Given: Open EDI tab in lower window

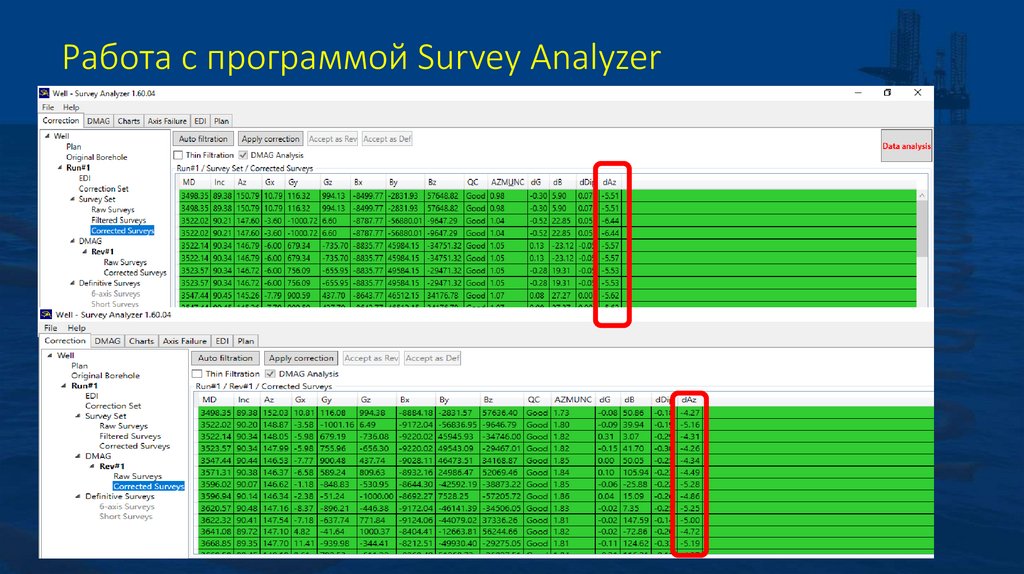Looking at the screenshot, I should pyautogui.click(x=222, y=341).
